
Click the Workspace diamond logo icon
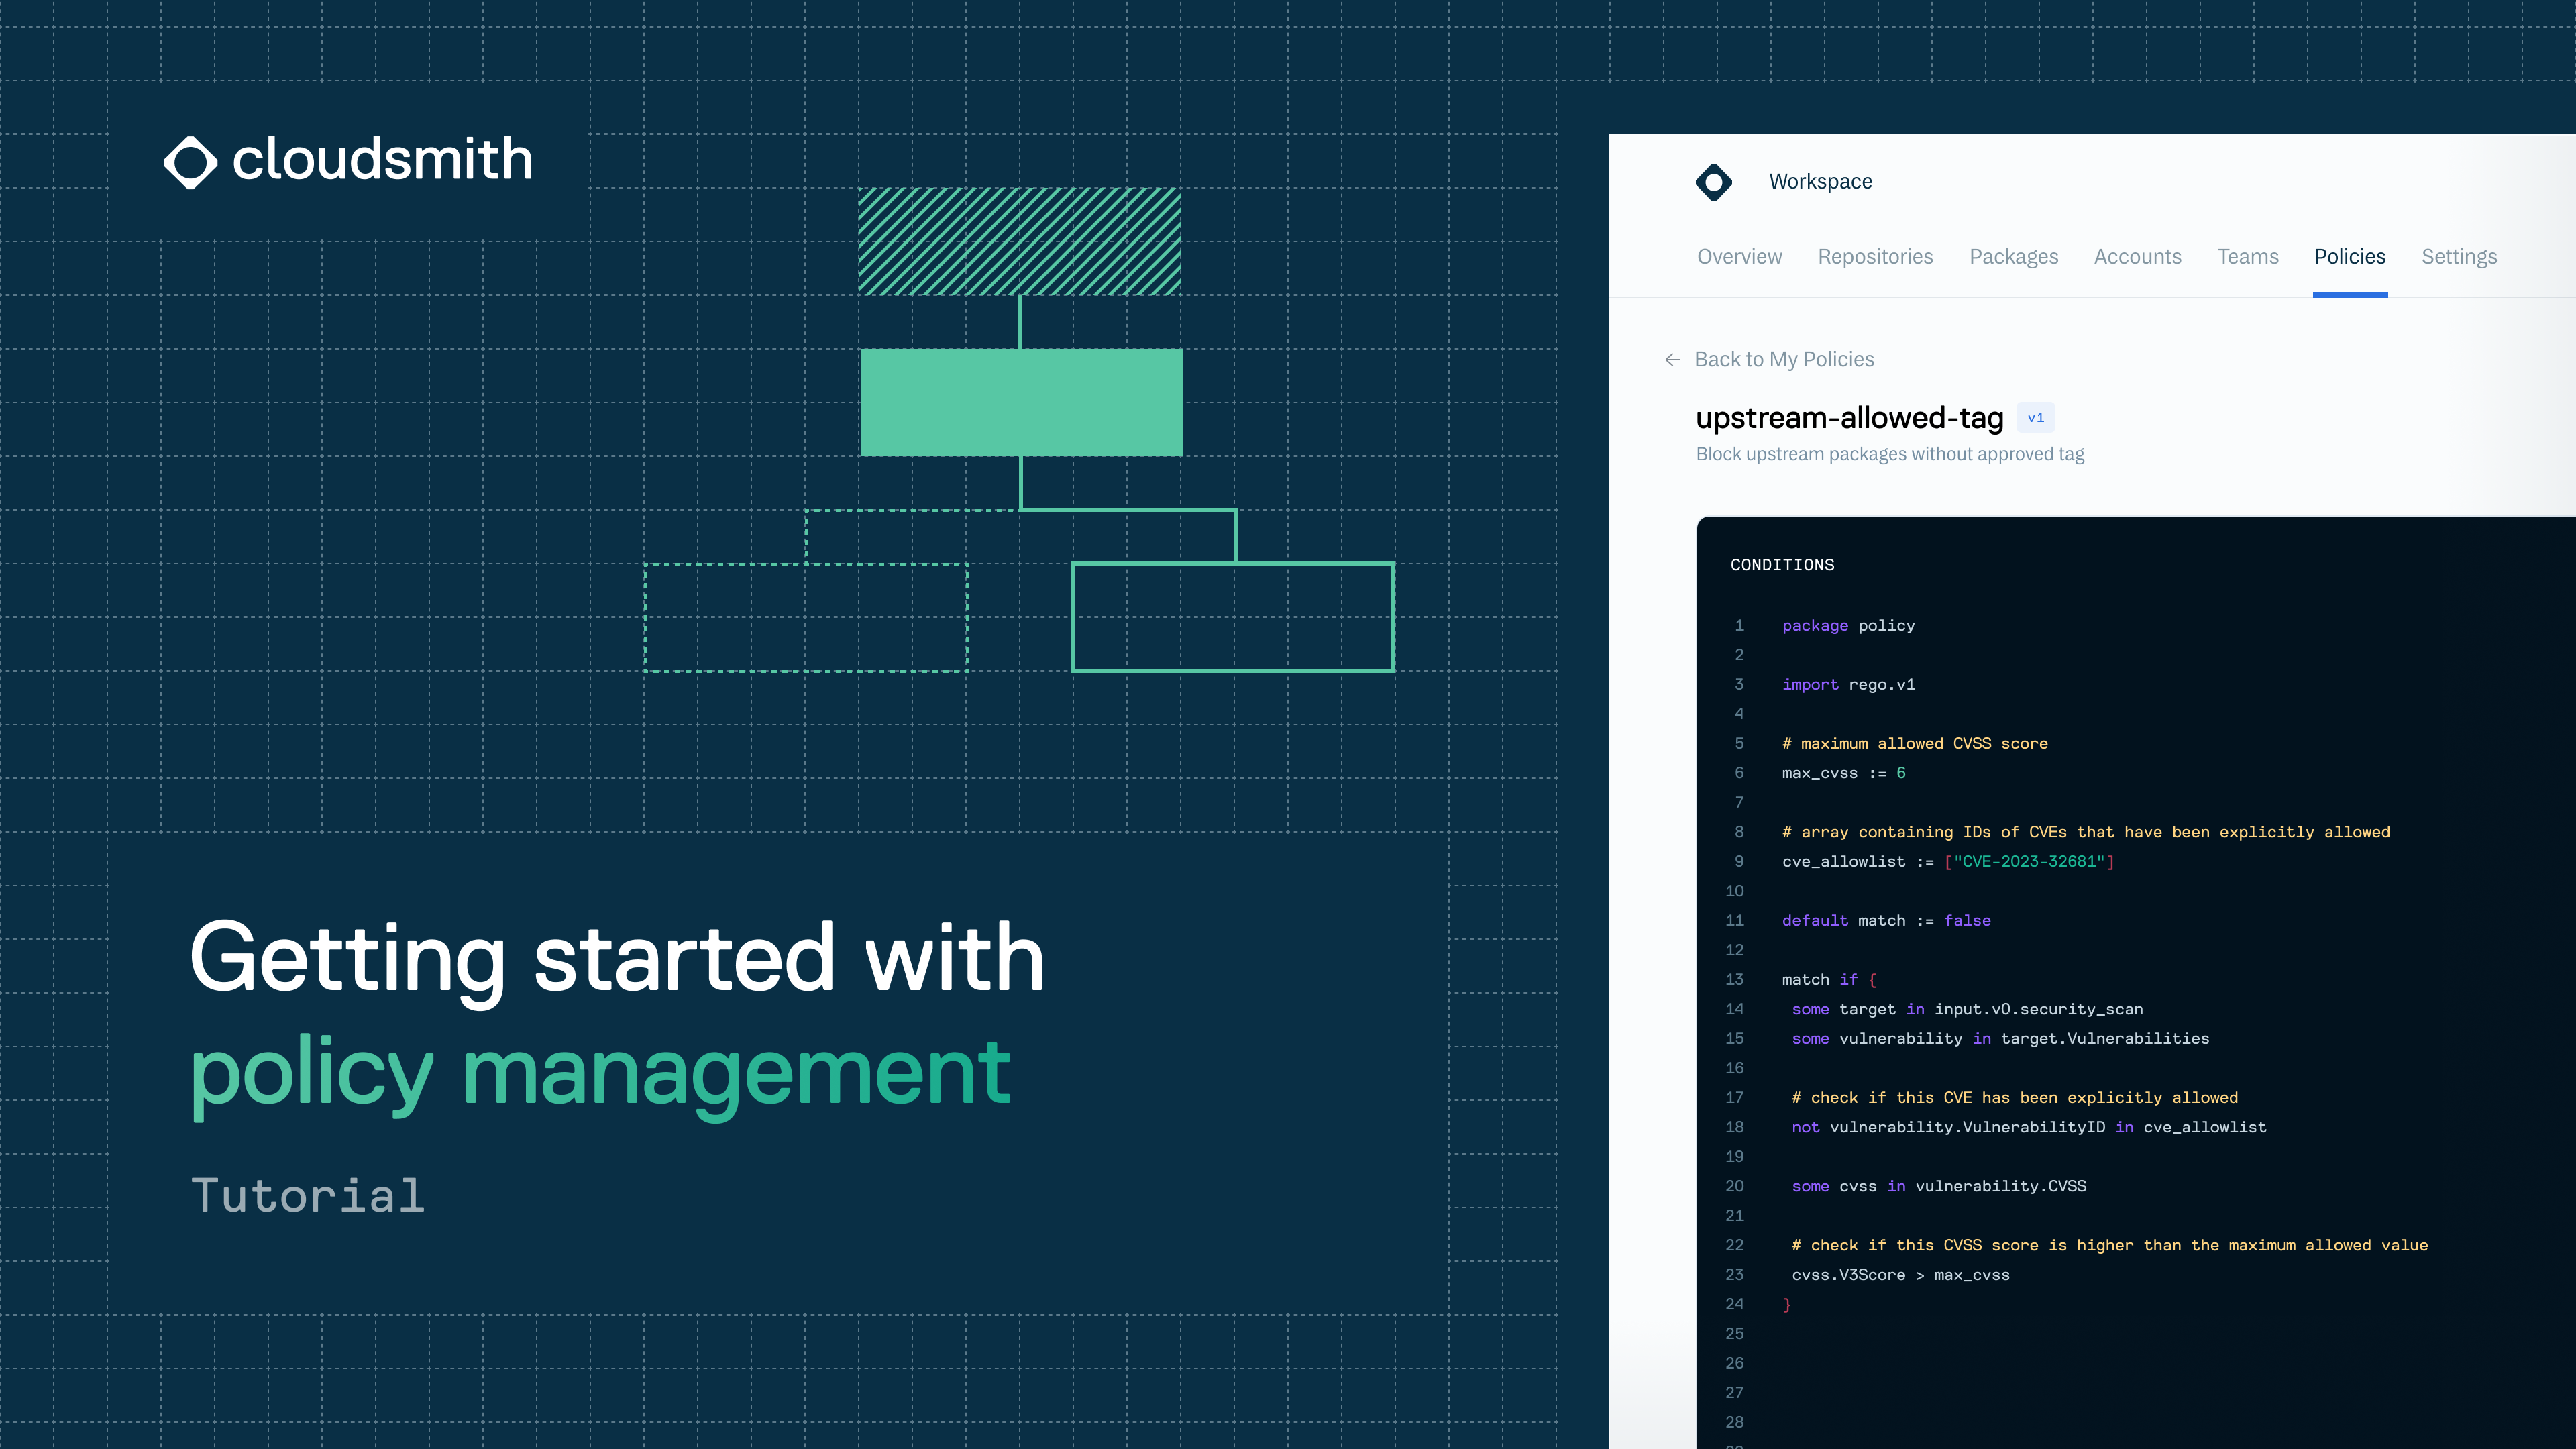(1713, 182)
